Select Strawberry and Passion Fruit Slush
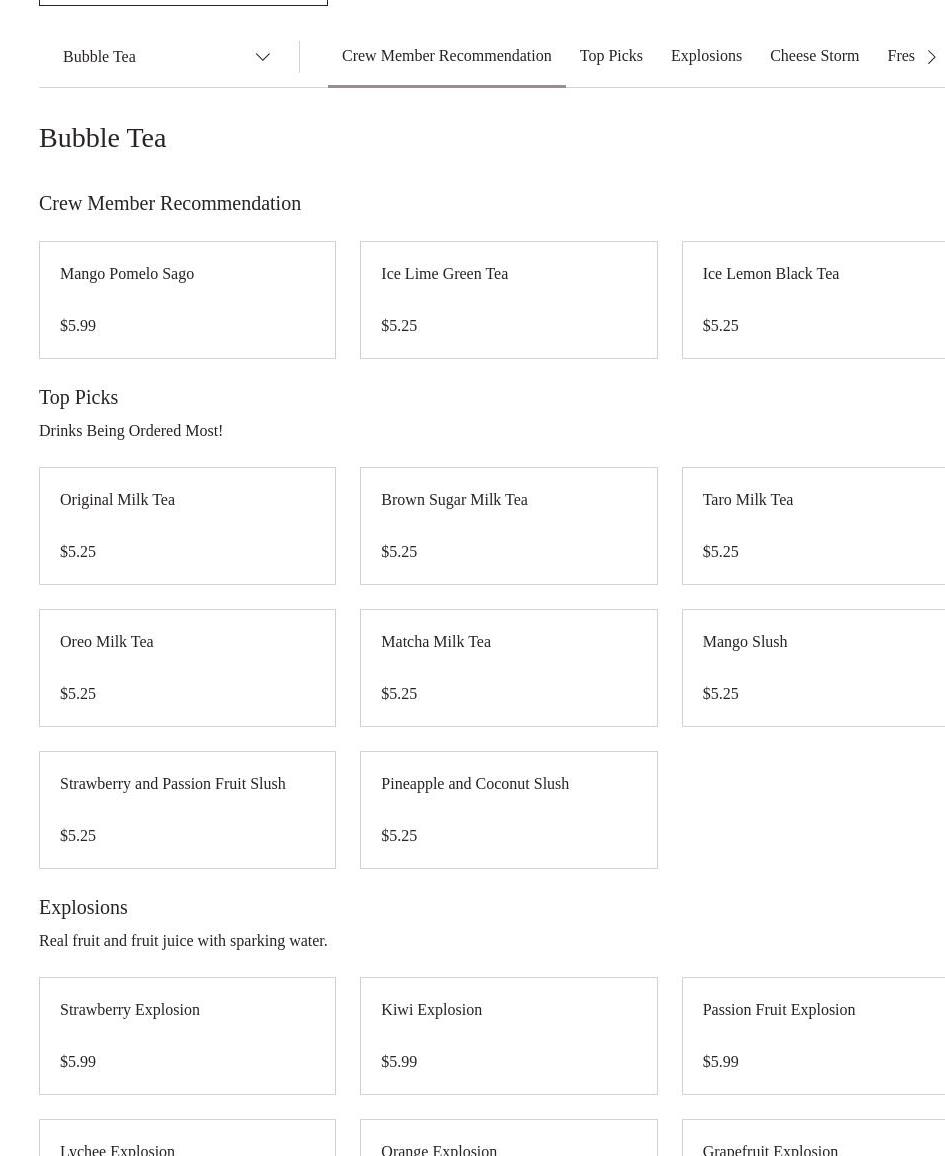945x1156 pixels. 187,809
